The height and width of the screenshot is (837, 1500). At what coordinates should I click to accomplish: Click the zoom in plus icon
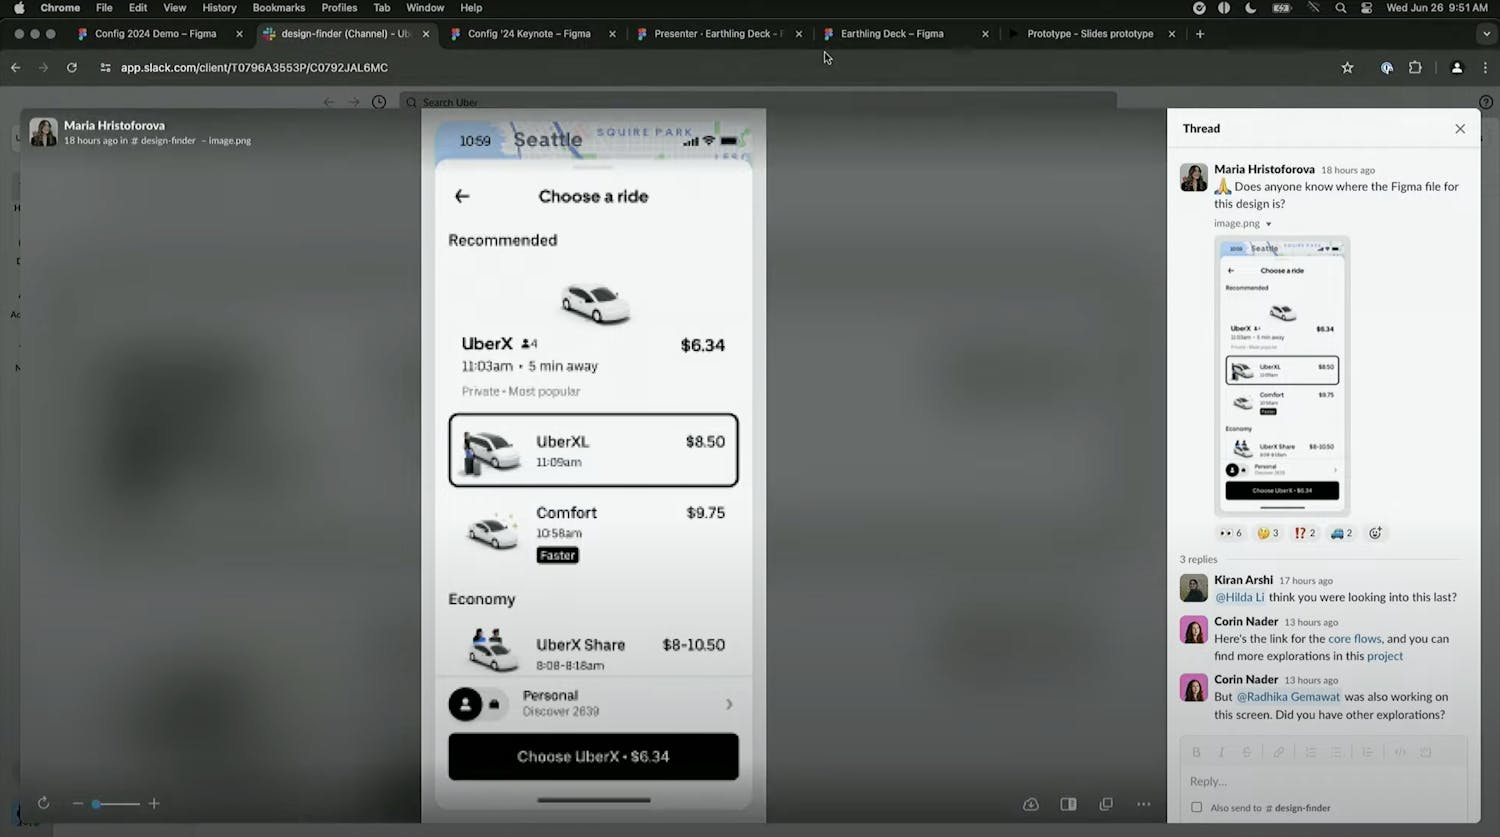pos(154,803)
